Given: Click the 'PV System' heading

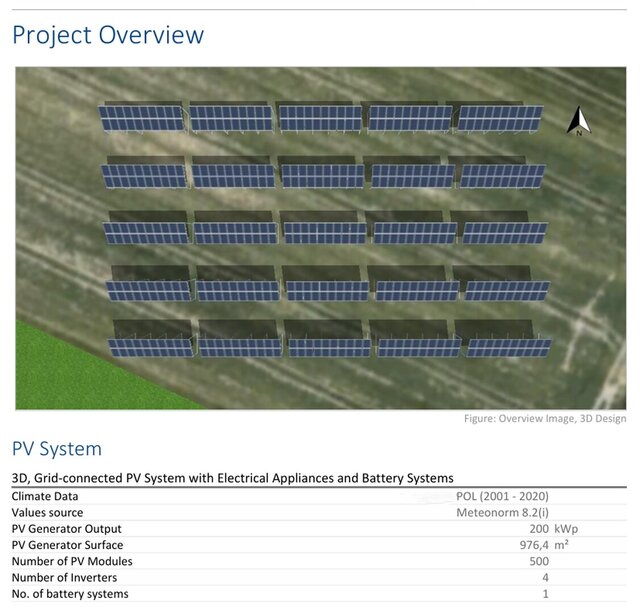Looking at the screenshot, I should point(57,449).
